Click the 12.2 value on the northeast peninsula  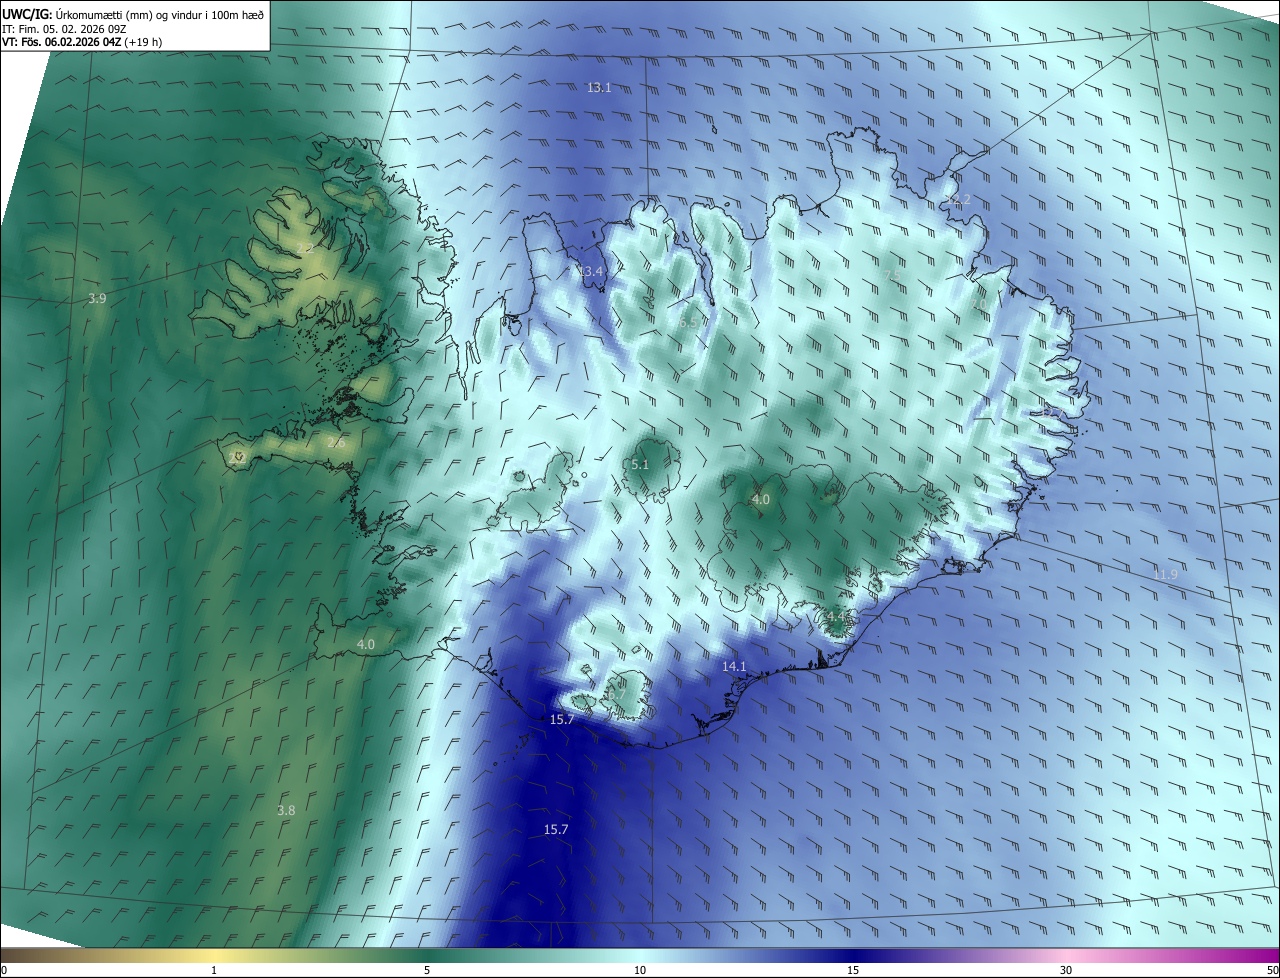tap(959, 200)
